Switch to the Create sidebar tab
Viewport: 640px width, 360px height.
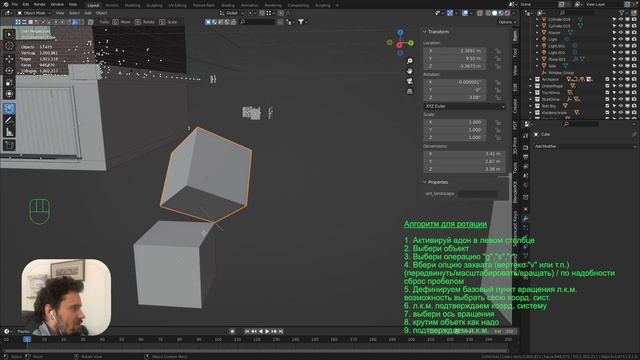pos(515,106)
